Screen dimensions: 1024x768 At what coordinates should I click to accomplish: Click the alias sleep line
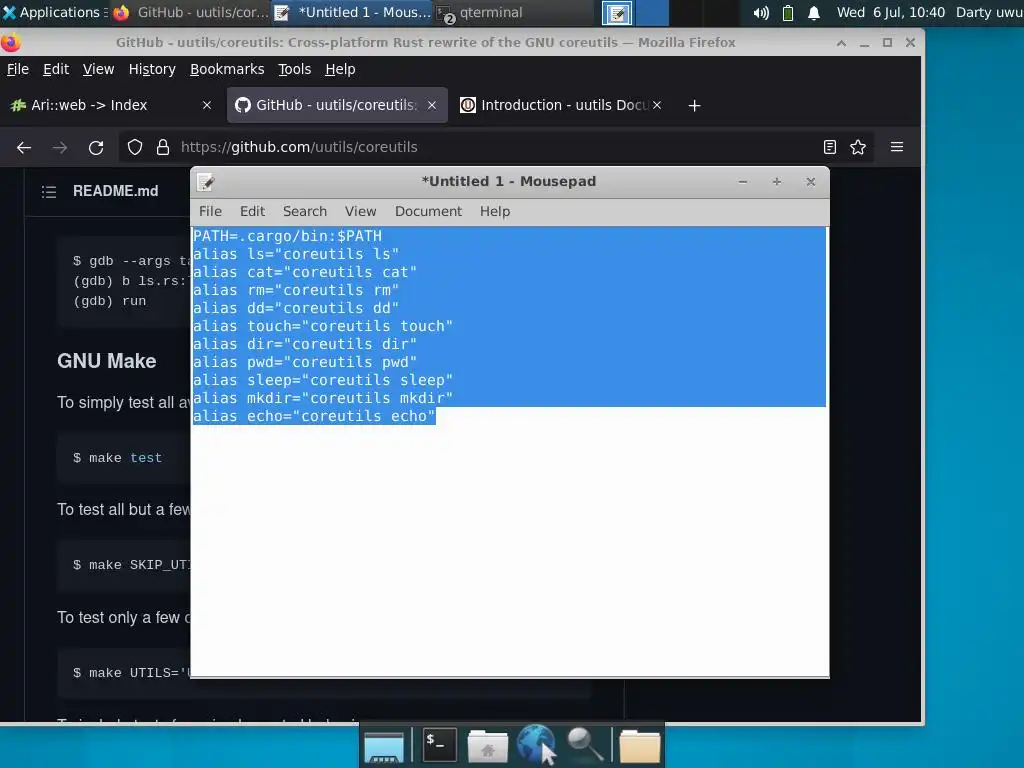323,380
